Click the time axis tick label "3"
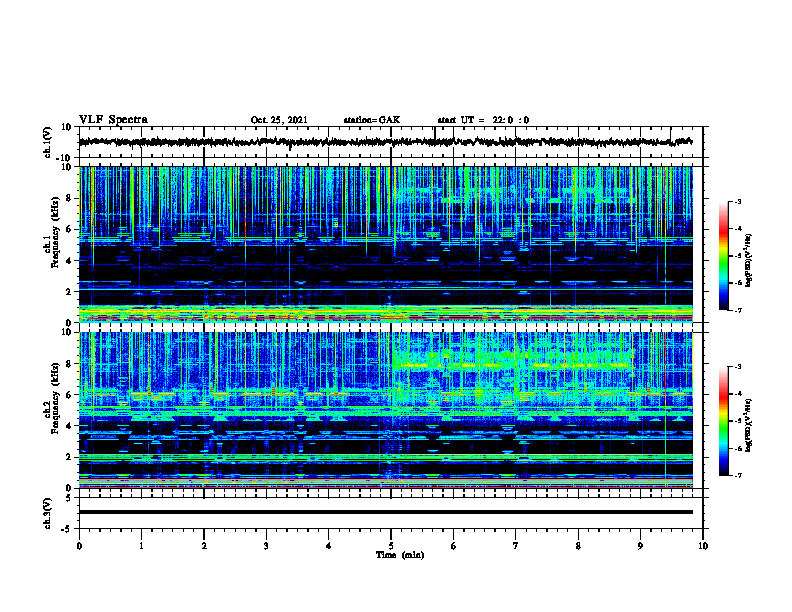 point(266,546)
